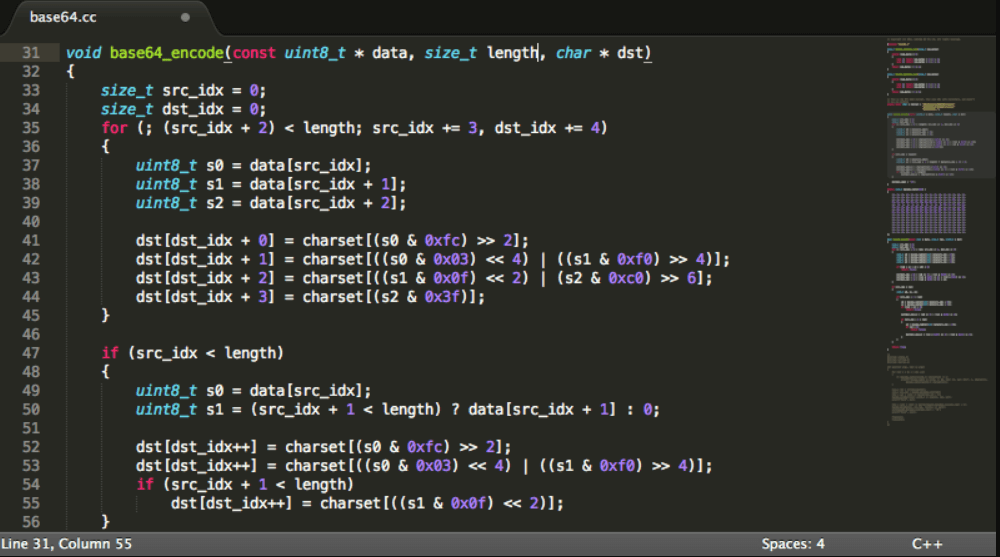The width and height of the screenshot is (1000, 557).
Task: Select line number 31 in the gutter
Action: [29, 52]
